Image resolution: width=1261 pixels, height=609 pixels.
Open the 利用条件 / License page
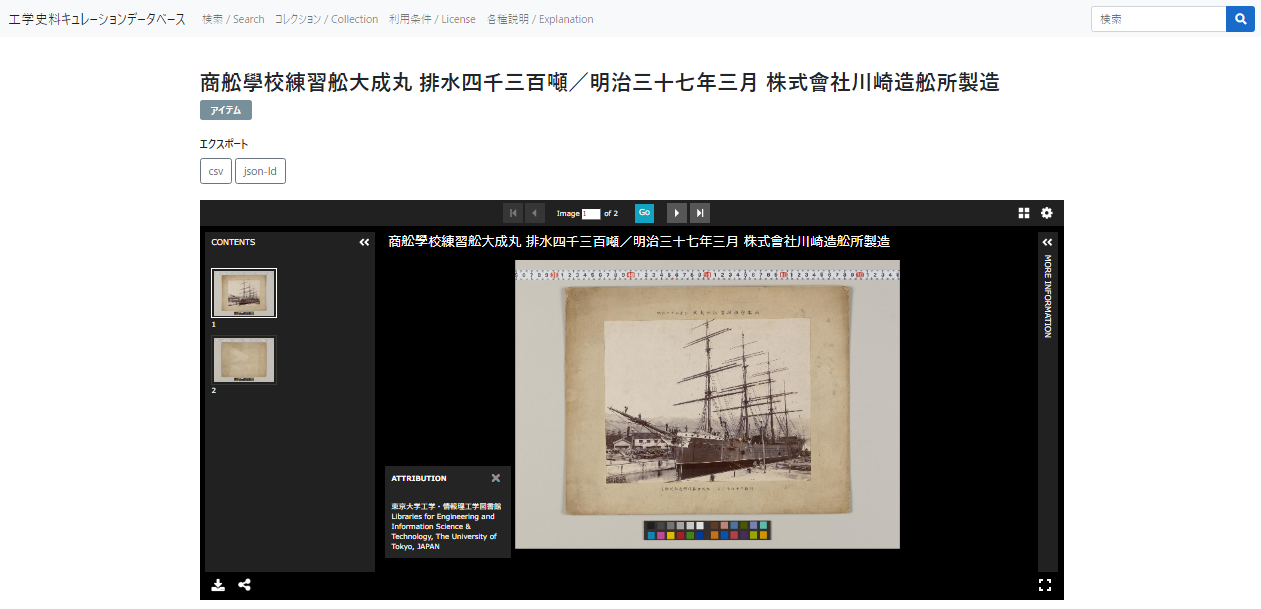pos(432,19)
